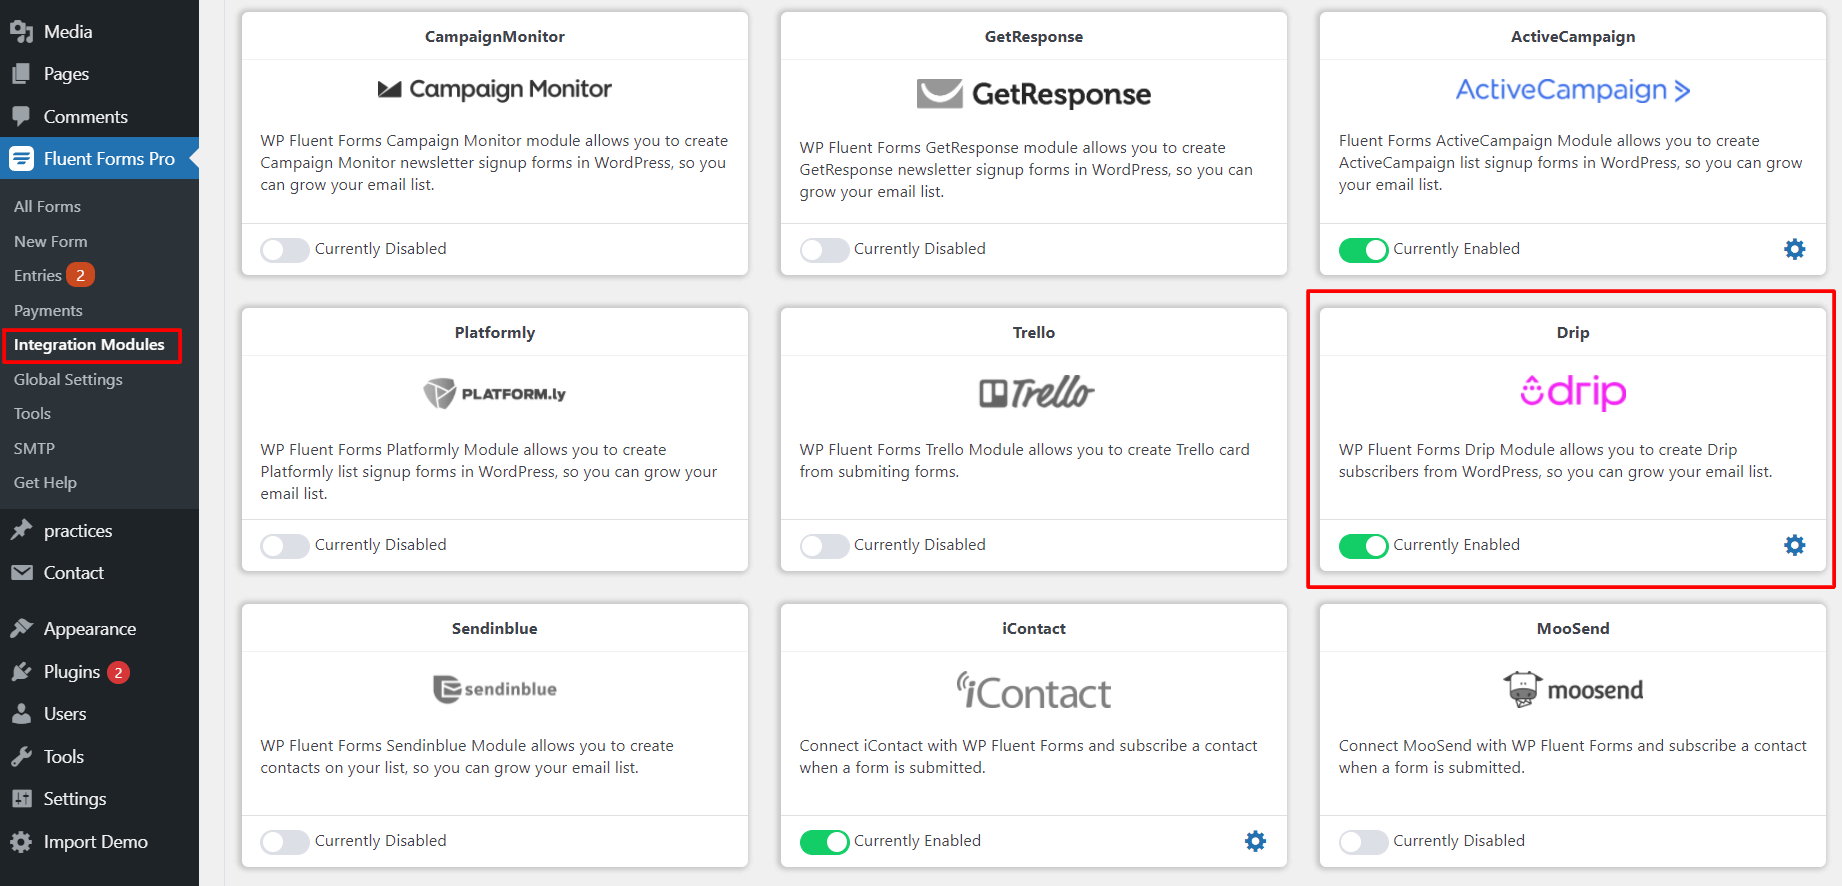The height and width of the screenshot is (886, 1842).
Task: Open Appearance admin menu link
Action: [90, 629]
